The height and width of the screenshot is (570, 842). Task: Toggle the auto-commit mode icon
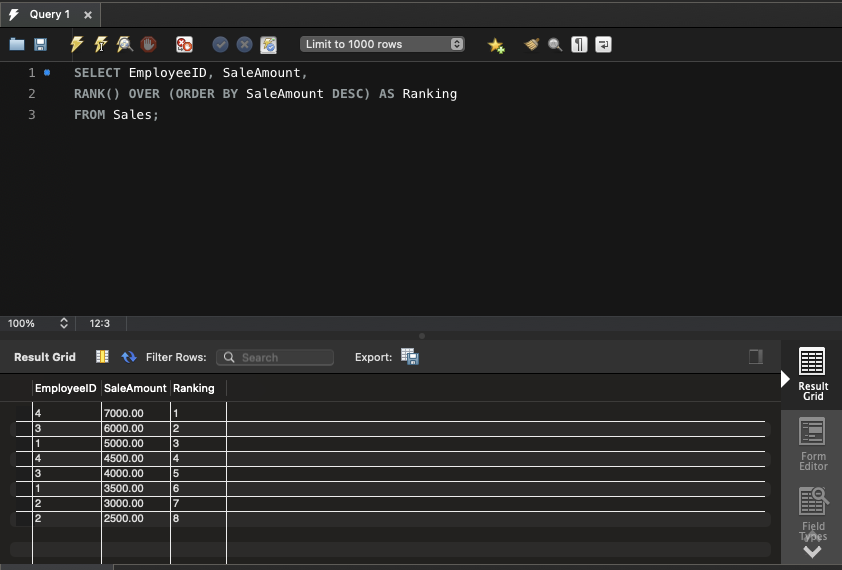(268, 44)
